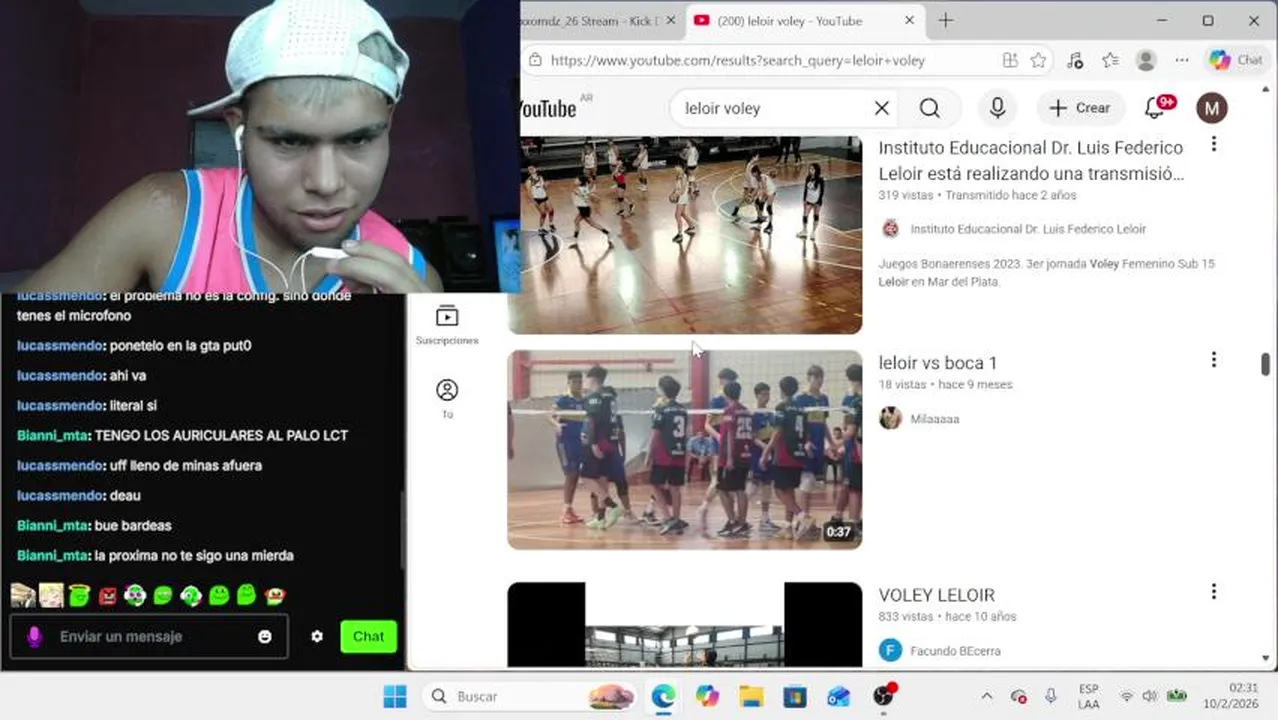Open a new browser tab
The width and height of the screenshot is (1278, 720).
click(945, 20)
